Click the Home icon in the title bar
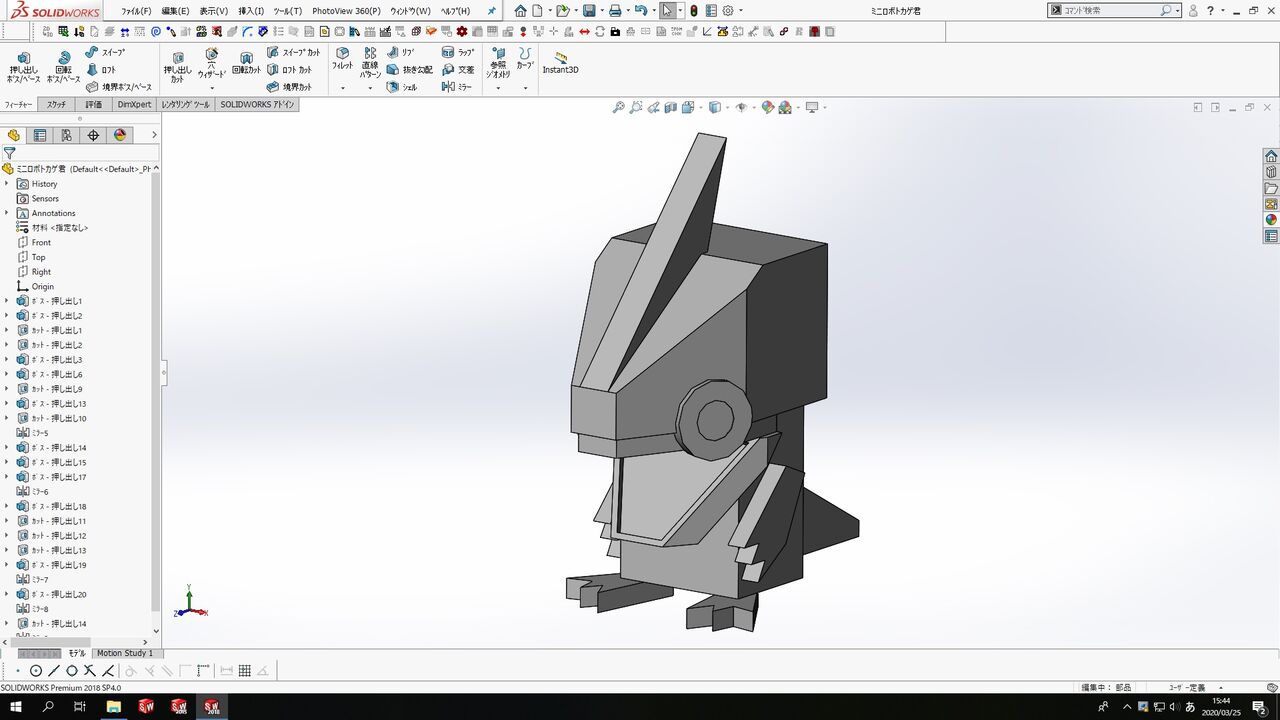Viewport: 1280px width, 720px height. click(520, 11)
